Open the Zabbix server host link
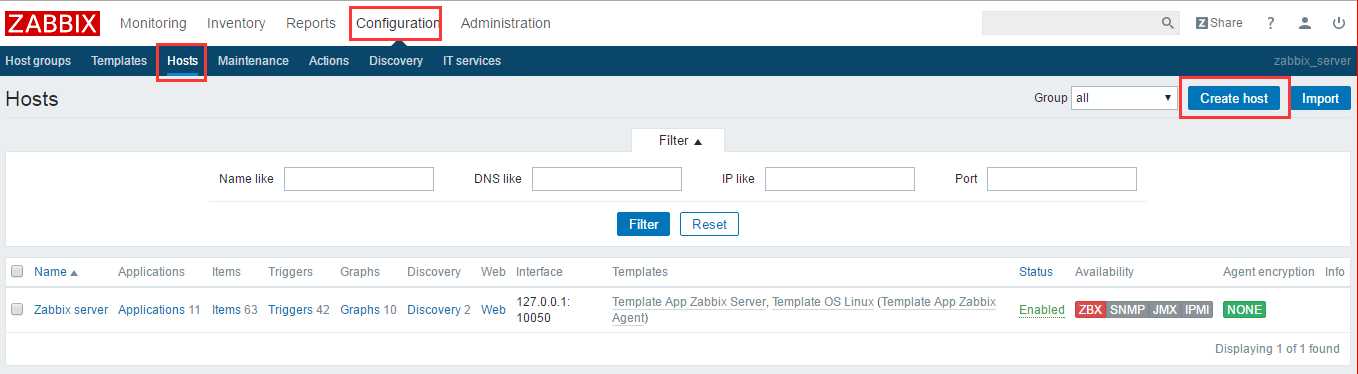Viewport: 1358px width, 374px height. click(71, 310)
